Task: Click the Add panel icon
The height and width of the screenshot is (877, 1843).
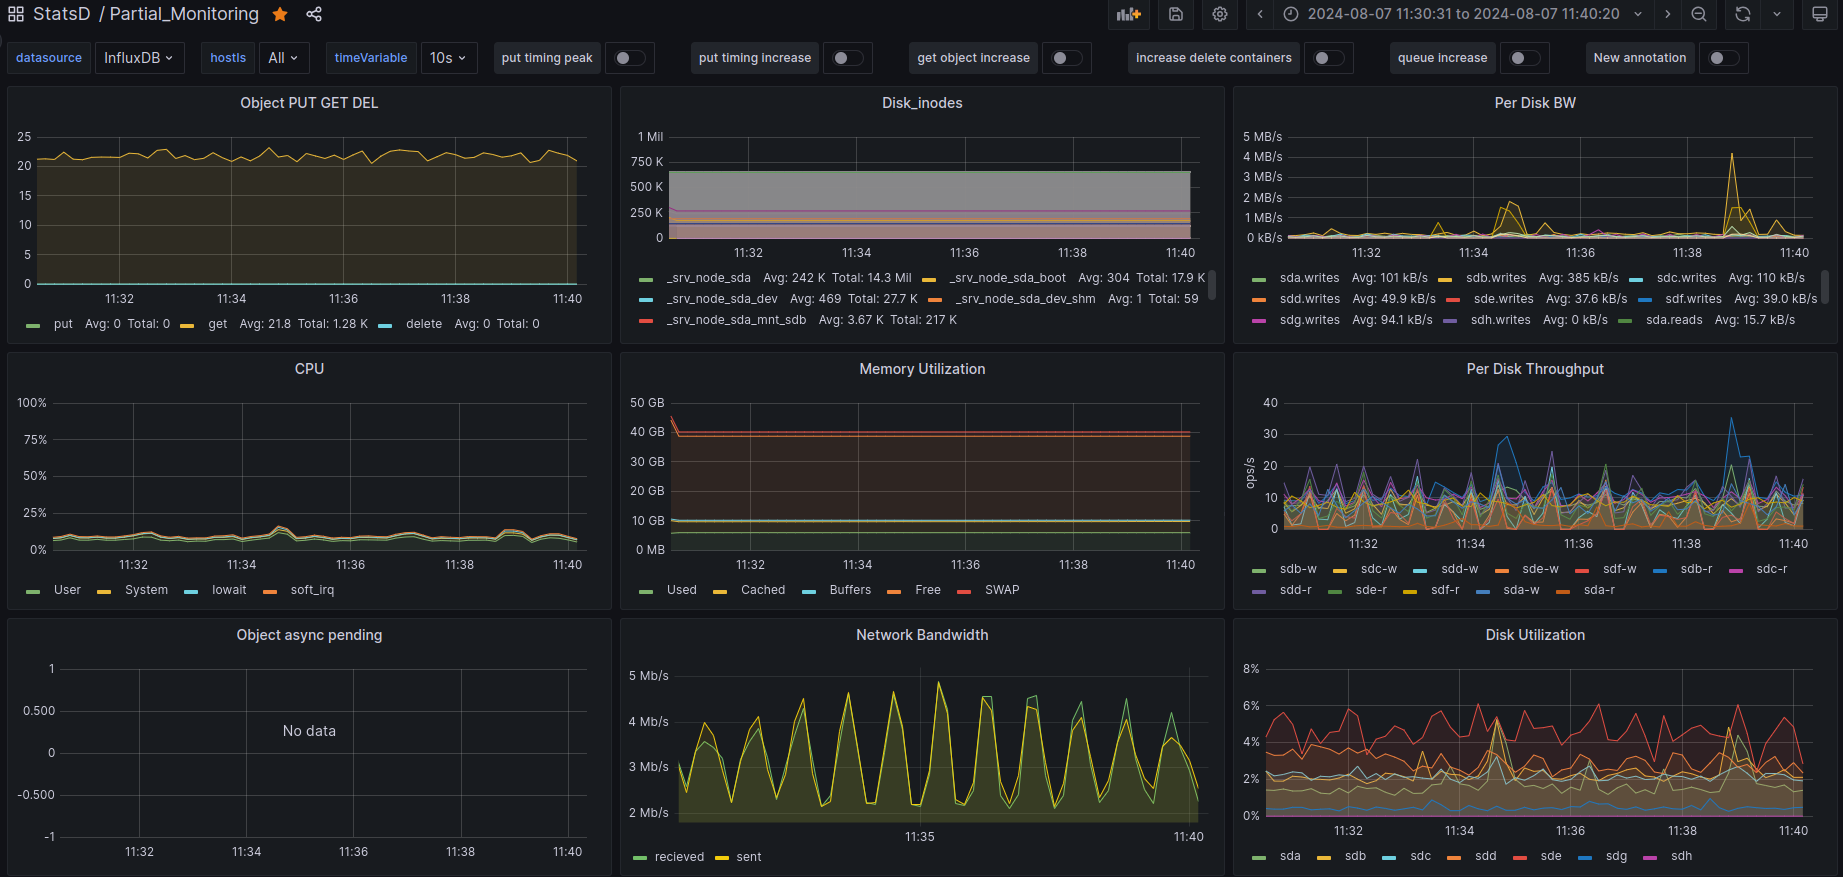Action: [x=1129, y=14]
